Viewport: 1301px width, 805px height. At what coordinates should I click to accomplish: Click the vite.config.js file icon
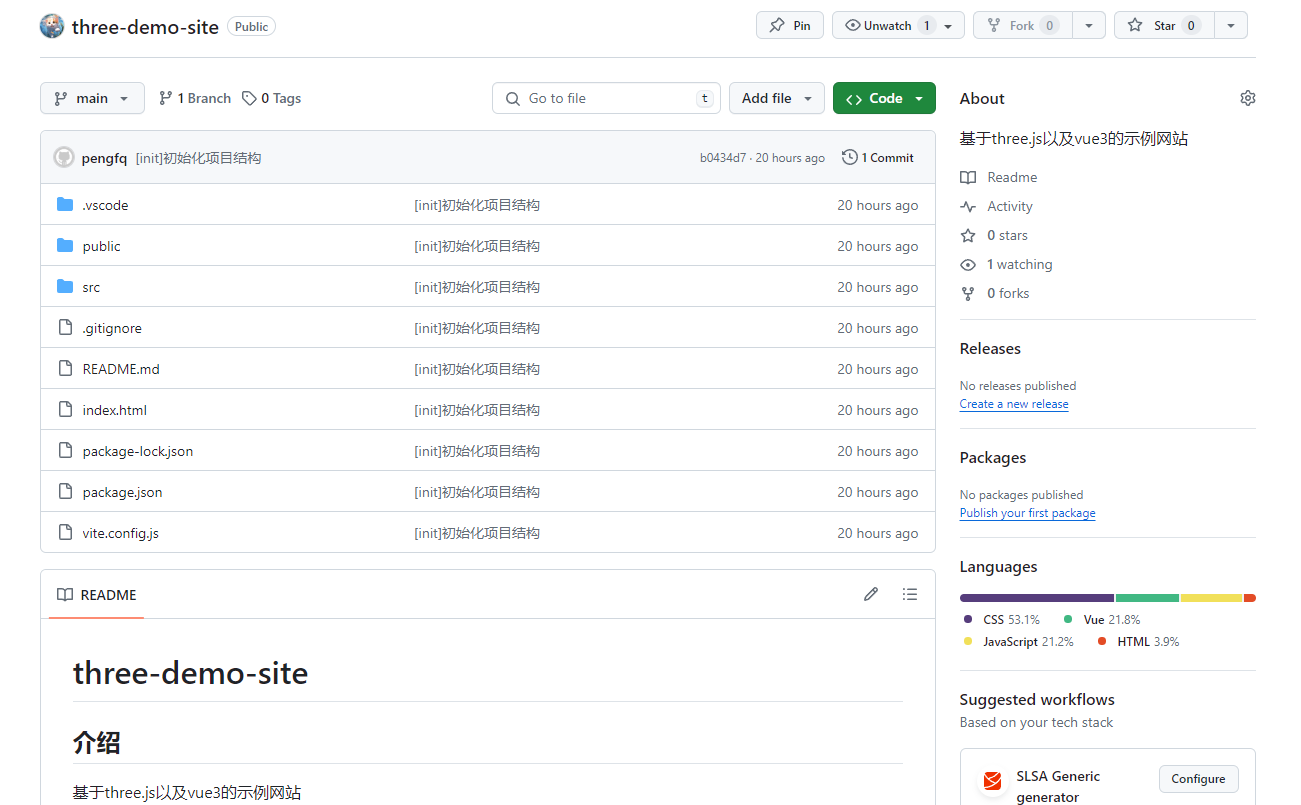point(65,533)
